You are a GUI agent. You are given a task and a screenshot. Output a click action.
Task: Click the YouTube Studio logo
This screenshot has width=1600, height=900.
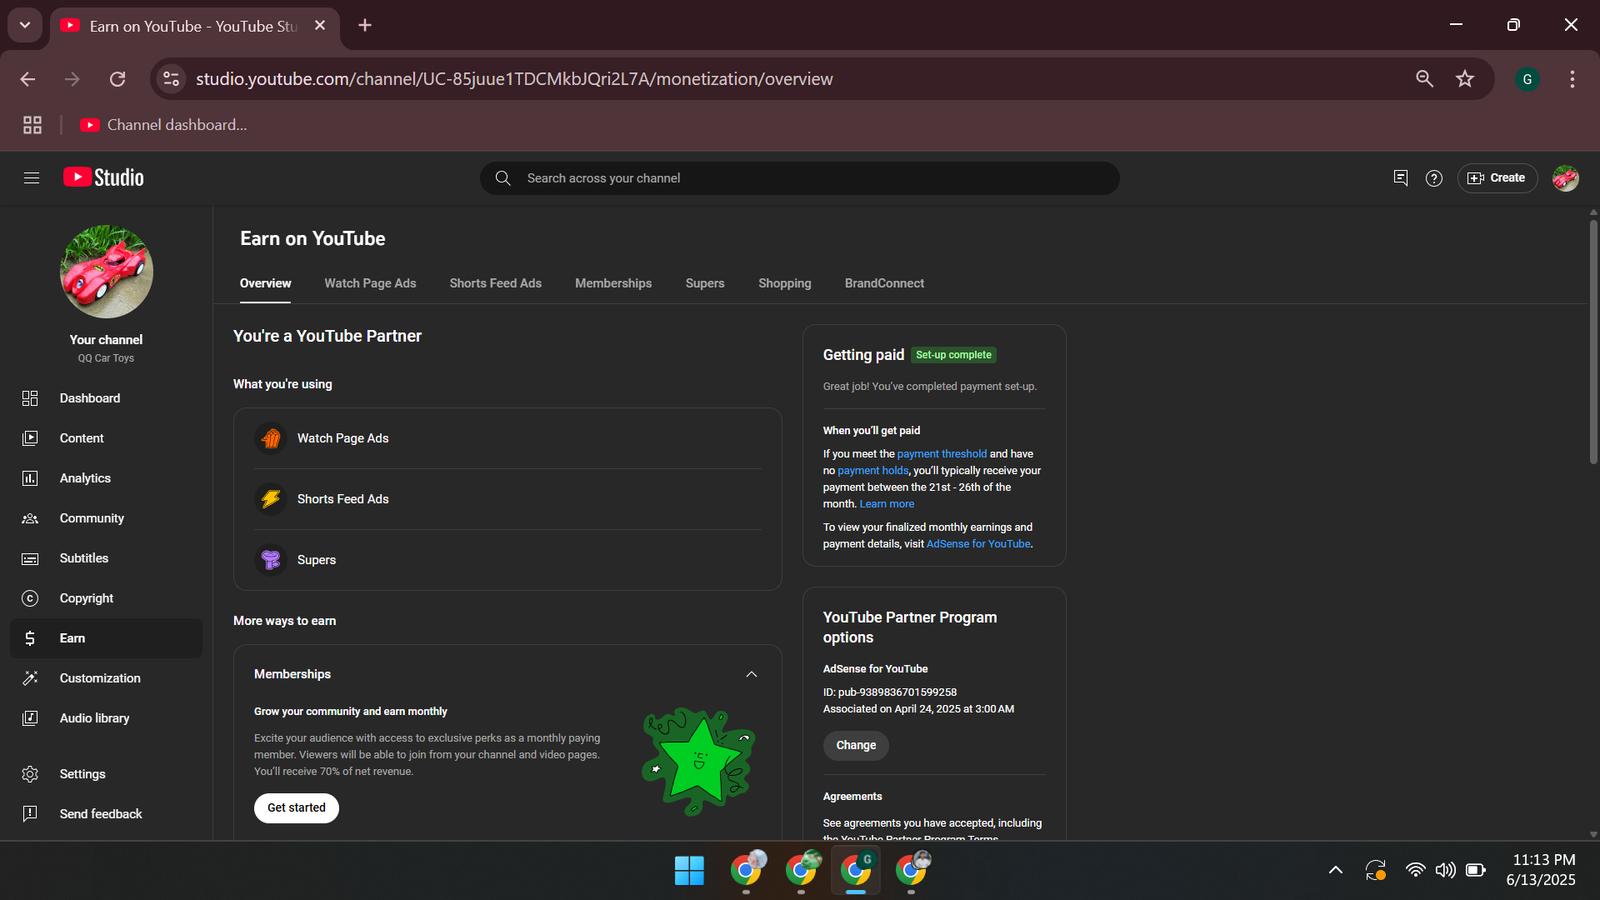tap(104, 178)
